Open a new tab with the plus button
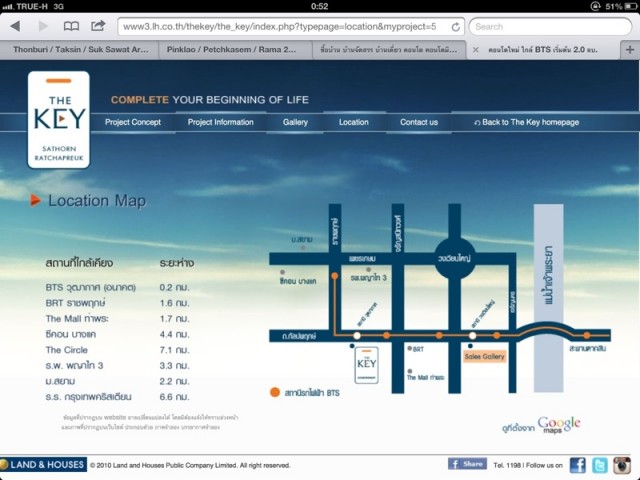 coord(629,49)
